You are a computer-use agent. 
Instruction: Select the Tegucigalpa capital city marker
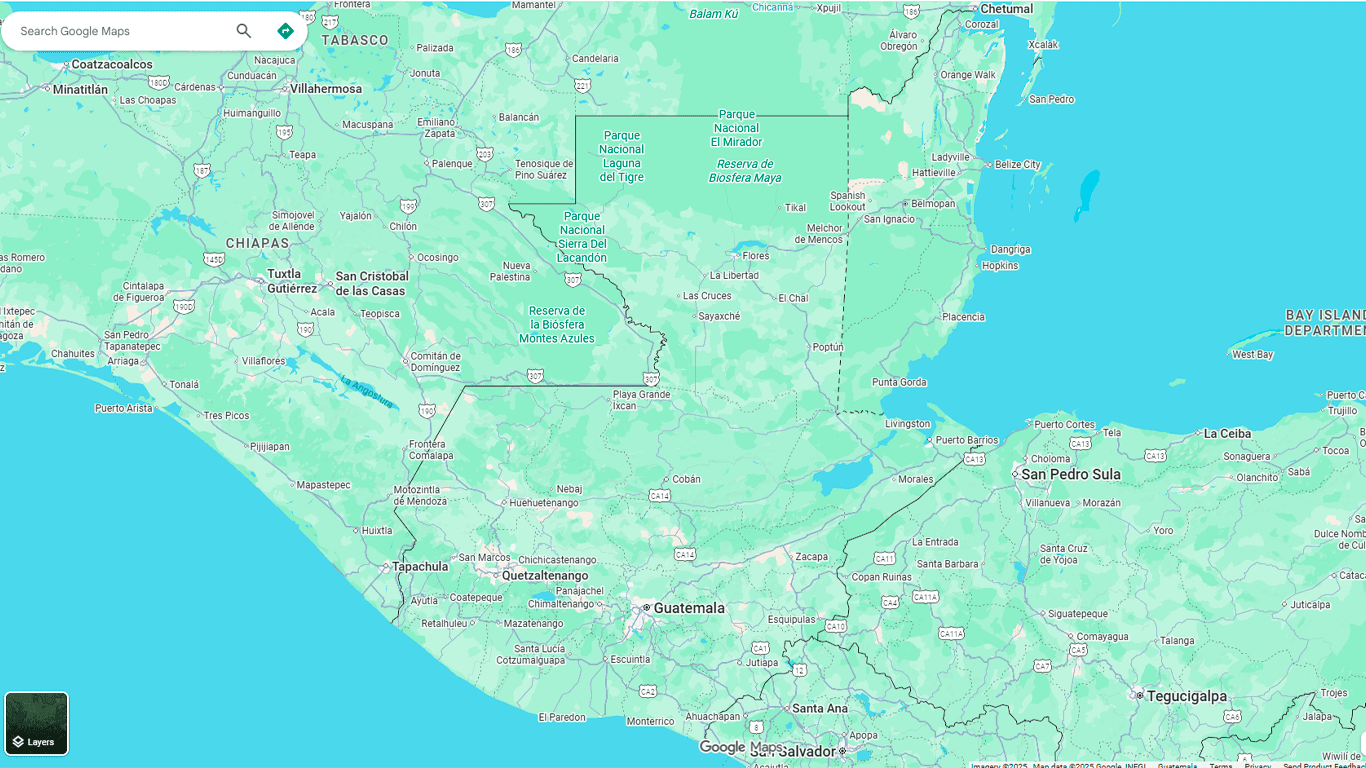(1139, 695)
